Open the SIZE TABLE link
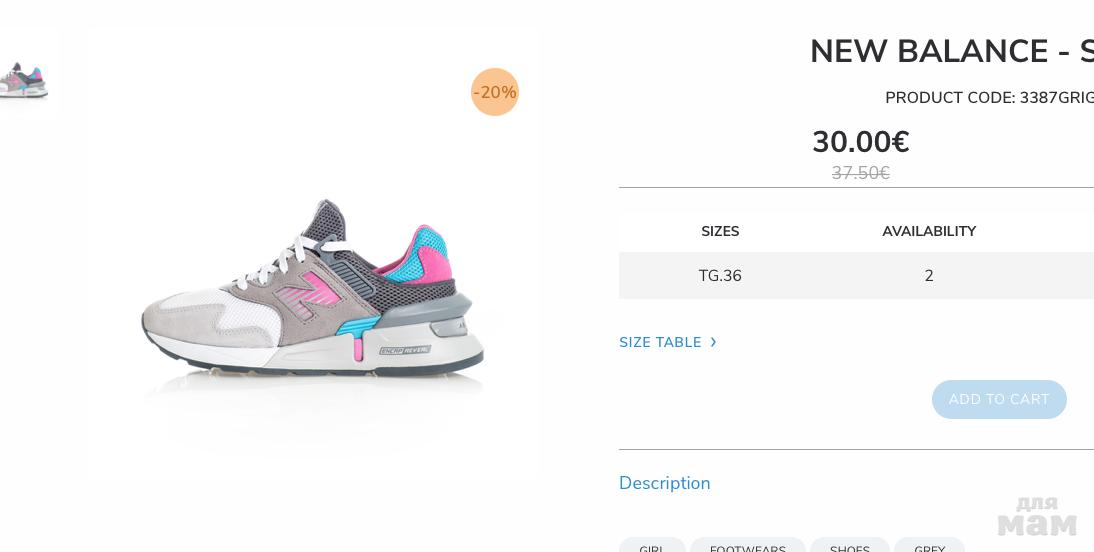 coord(660,342)
